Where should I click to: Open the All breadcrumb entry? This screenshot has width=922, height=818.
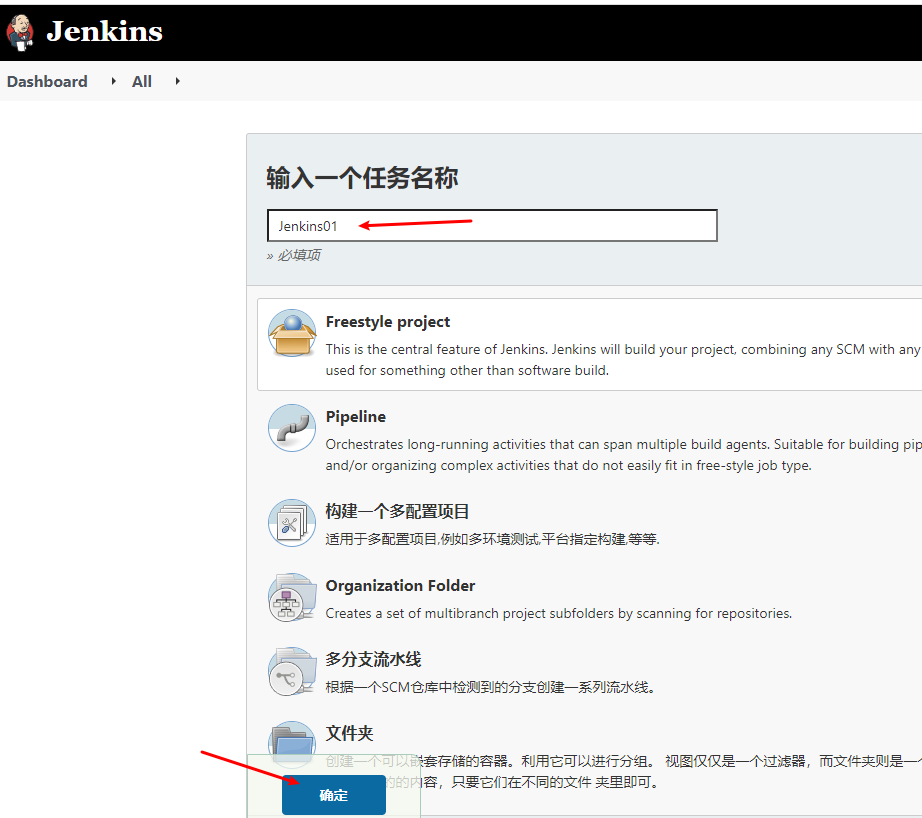tap(141, 81)
